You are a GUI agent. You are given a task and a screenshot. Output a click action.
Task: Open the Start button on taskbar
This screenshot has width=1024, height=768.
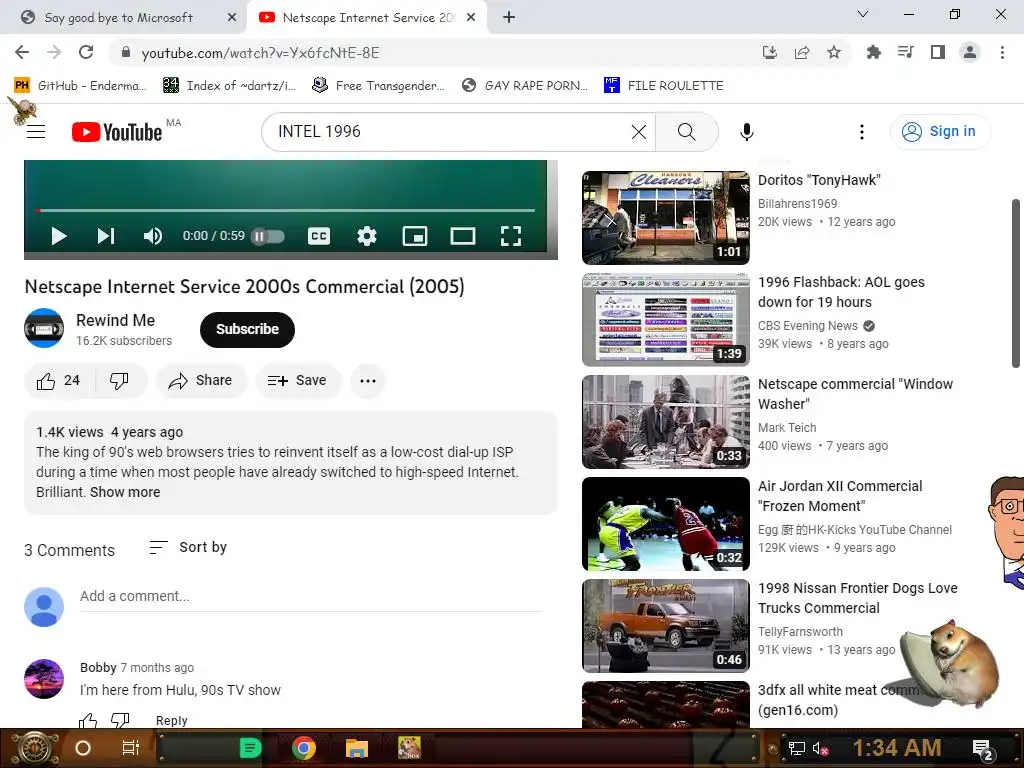click(x=35, y=748)
